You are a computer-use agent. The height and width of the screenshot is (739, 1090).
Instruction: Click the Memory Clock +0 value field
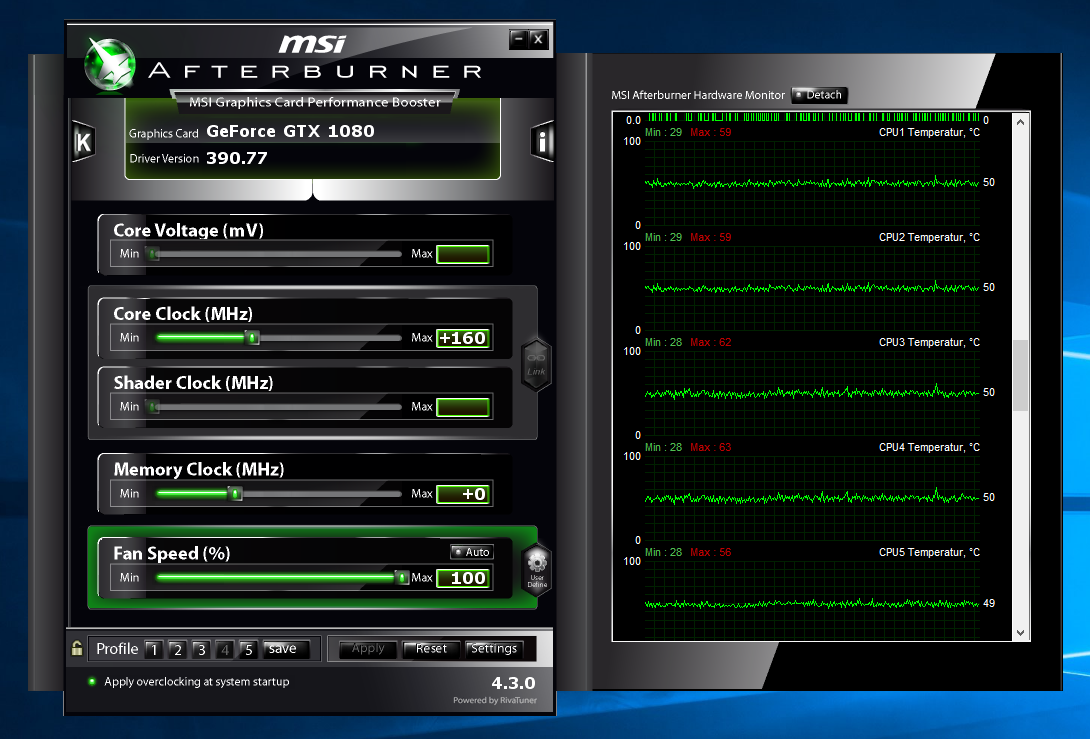463,494
